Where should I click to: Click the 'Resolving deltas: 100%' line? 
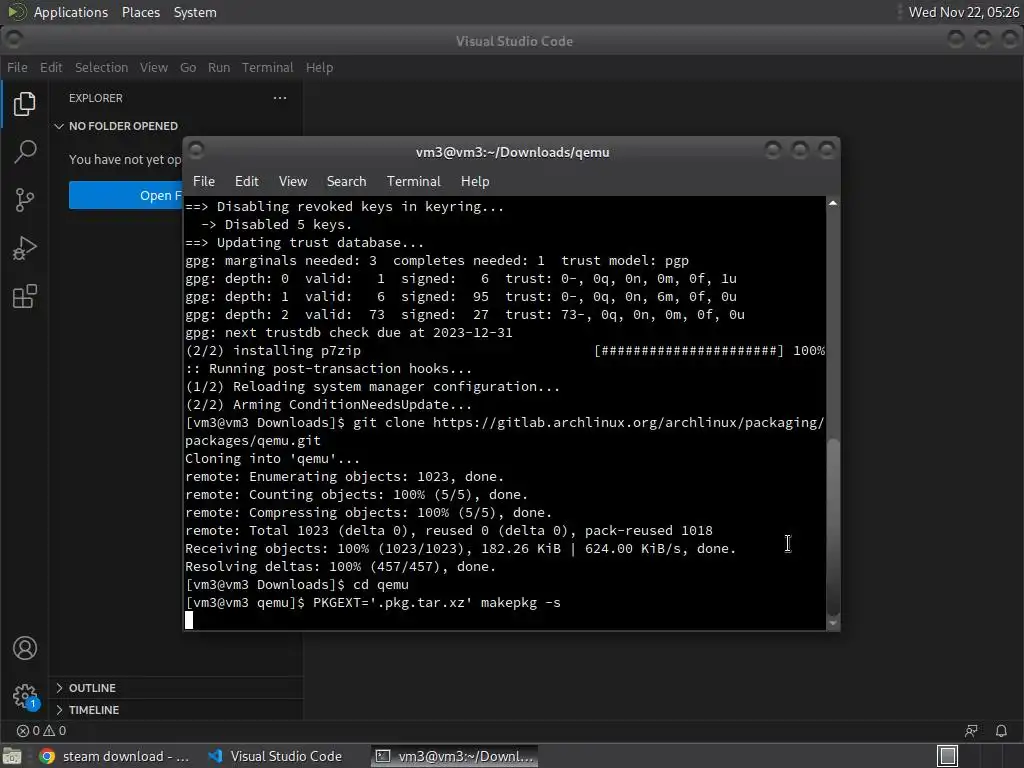(x=340, y=567)
